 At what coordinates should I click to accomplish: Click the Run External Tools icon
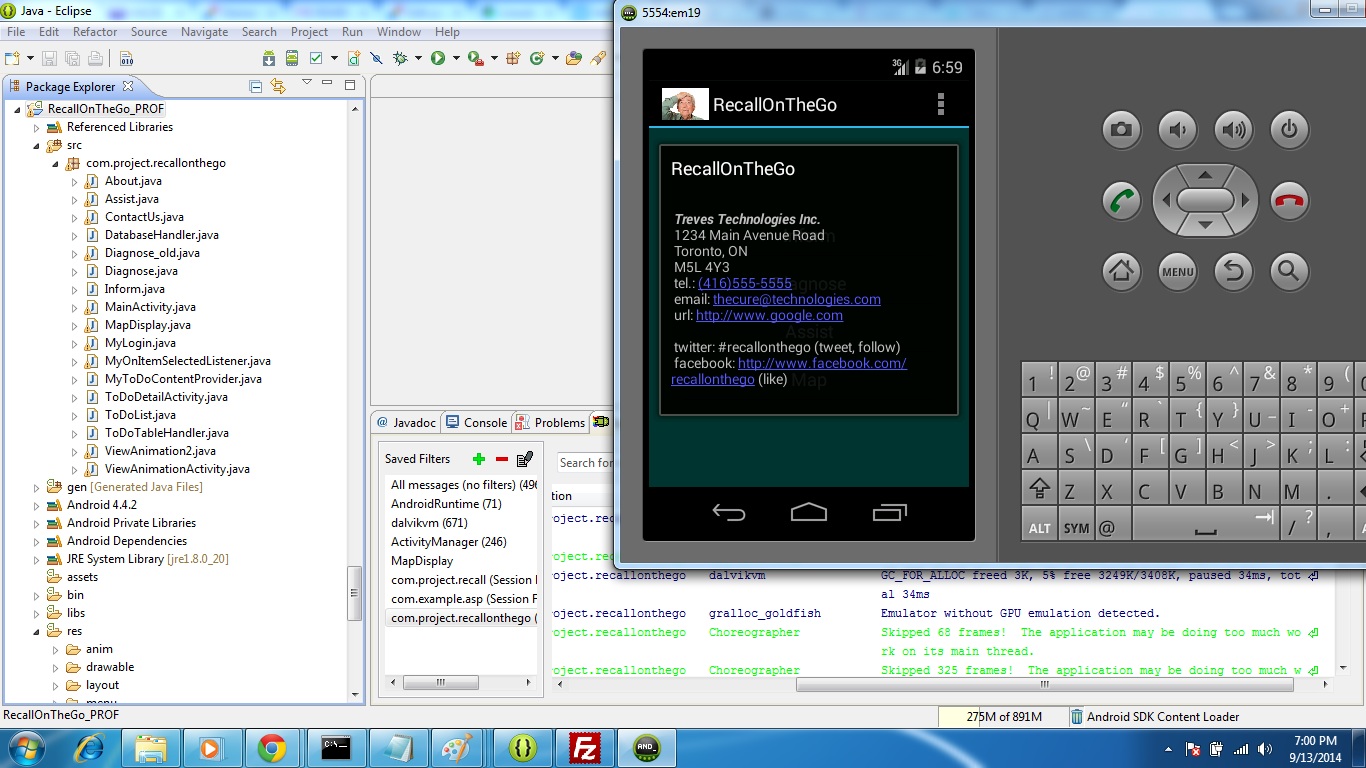pyautogui.click(x=476, y=59)
